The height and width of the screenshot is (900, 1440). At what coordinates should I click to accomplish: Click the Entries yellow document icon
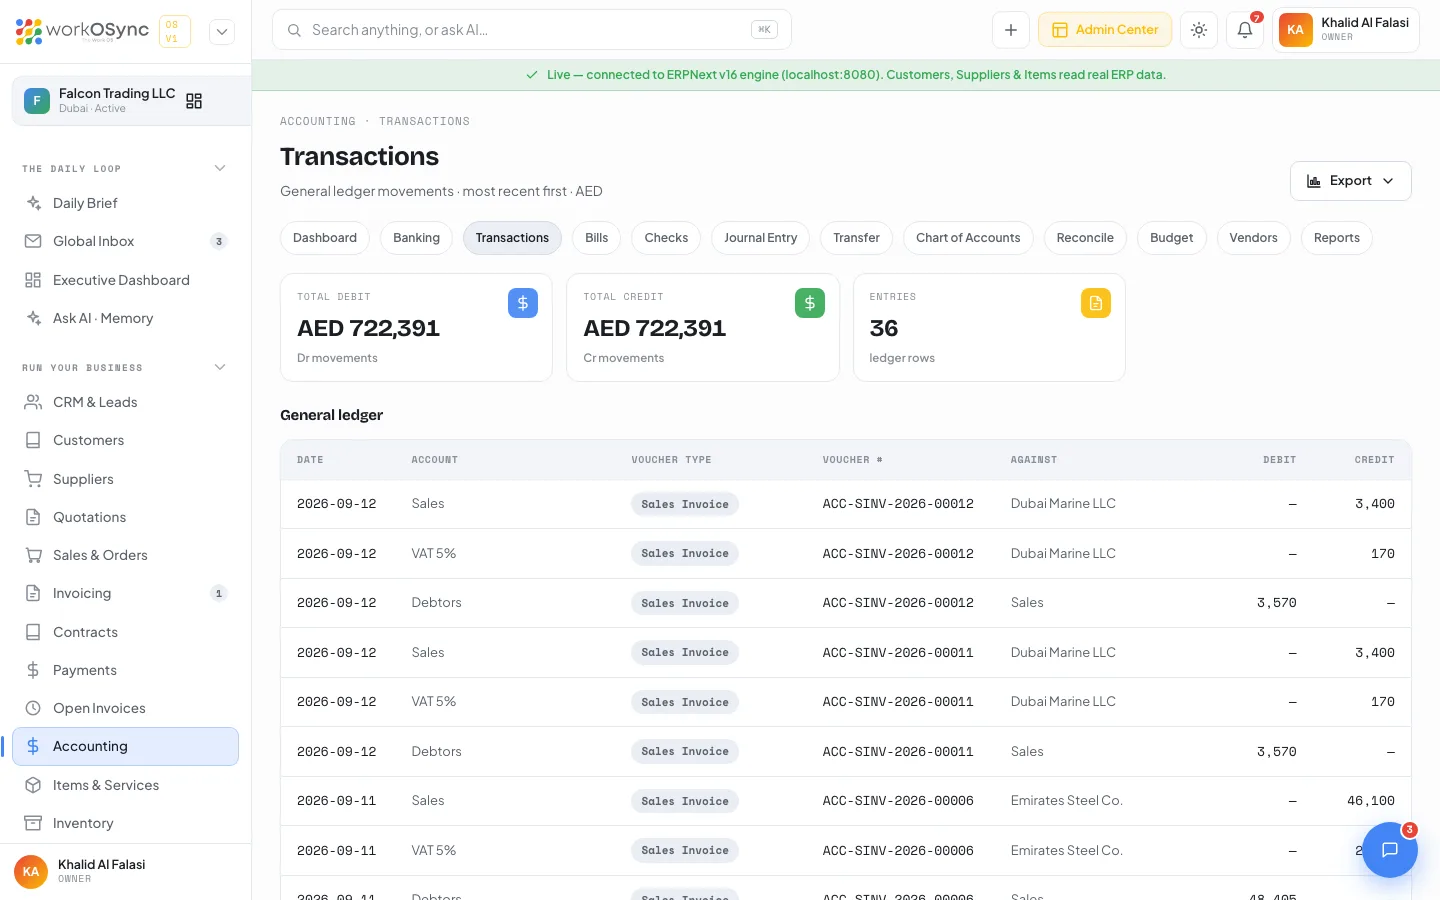[x=1096, y=303]
